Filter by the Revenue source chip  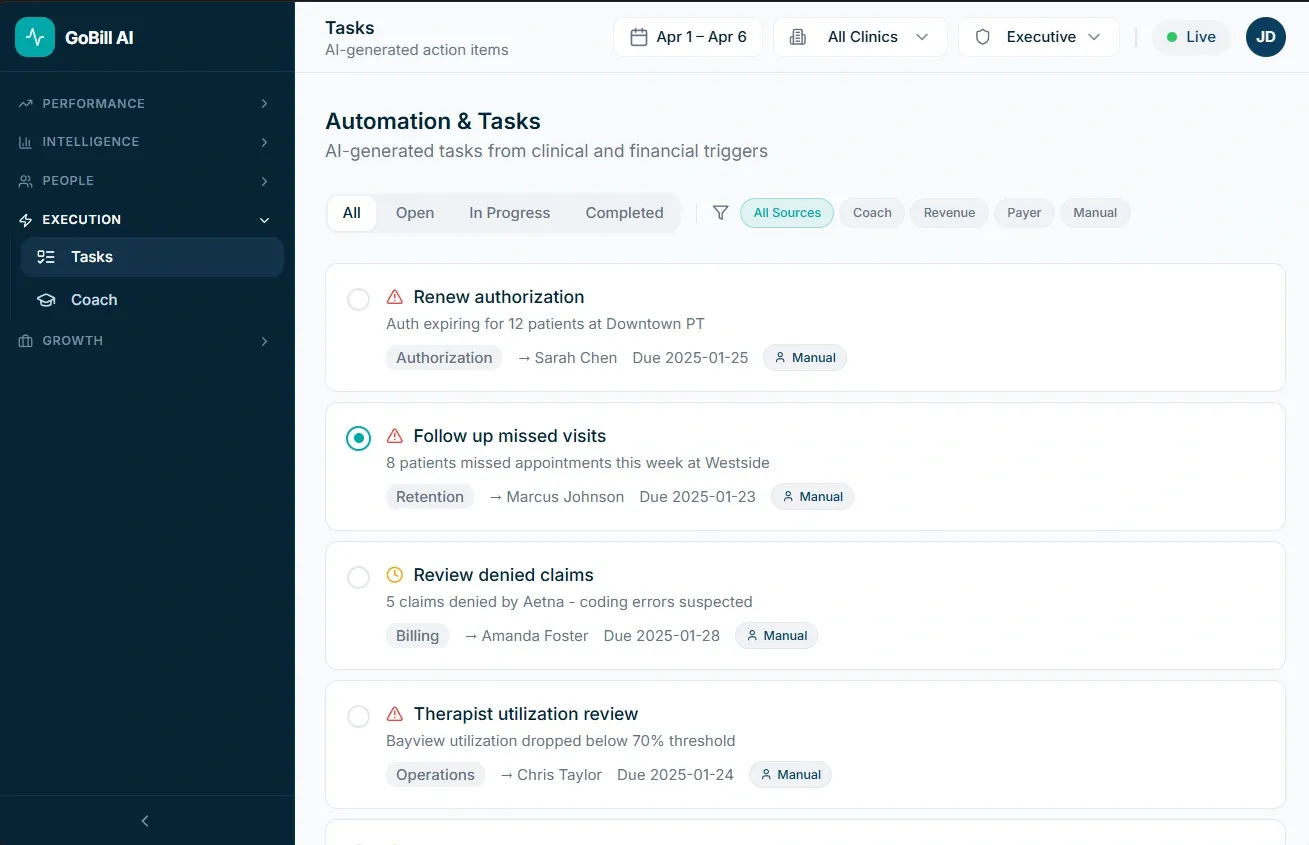949,213
